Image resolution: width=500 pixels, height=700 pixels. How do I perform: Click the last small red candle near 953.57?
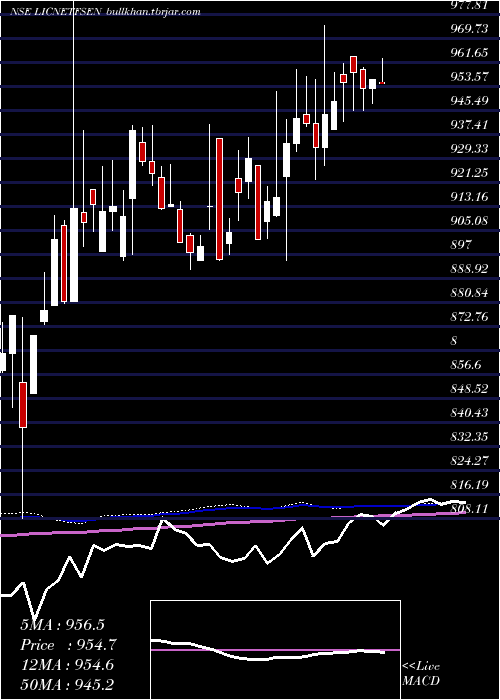coord(382,83)
